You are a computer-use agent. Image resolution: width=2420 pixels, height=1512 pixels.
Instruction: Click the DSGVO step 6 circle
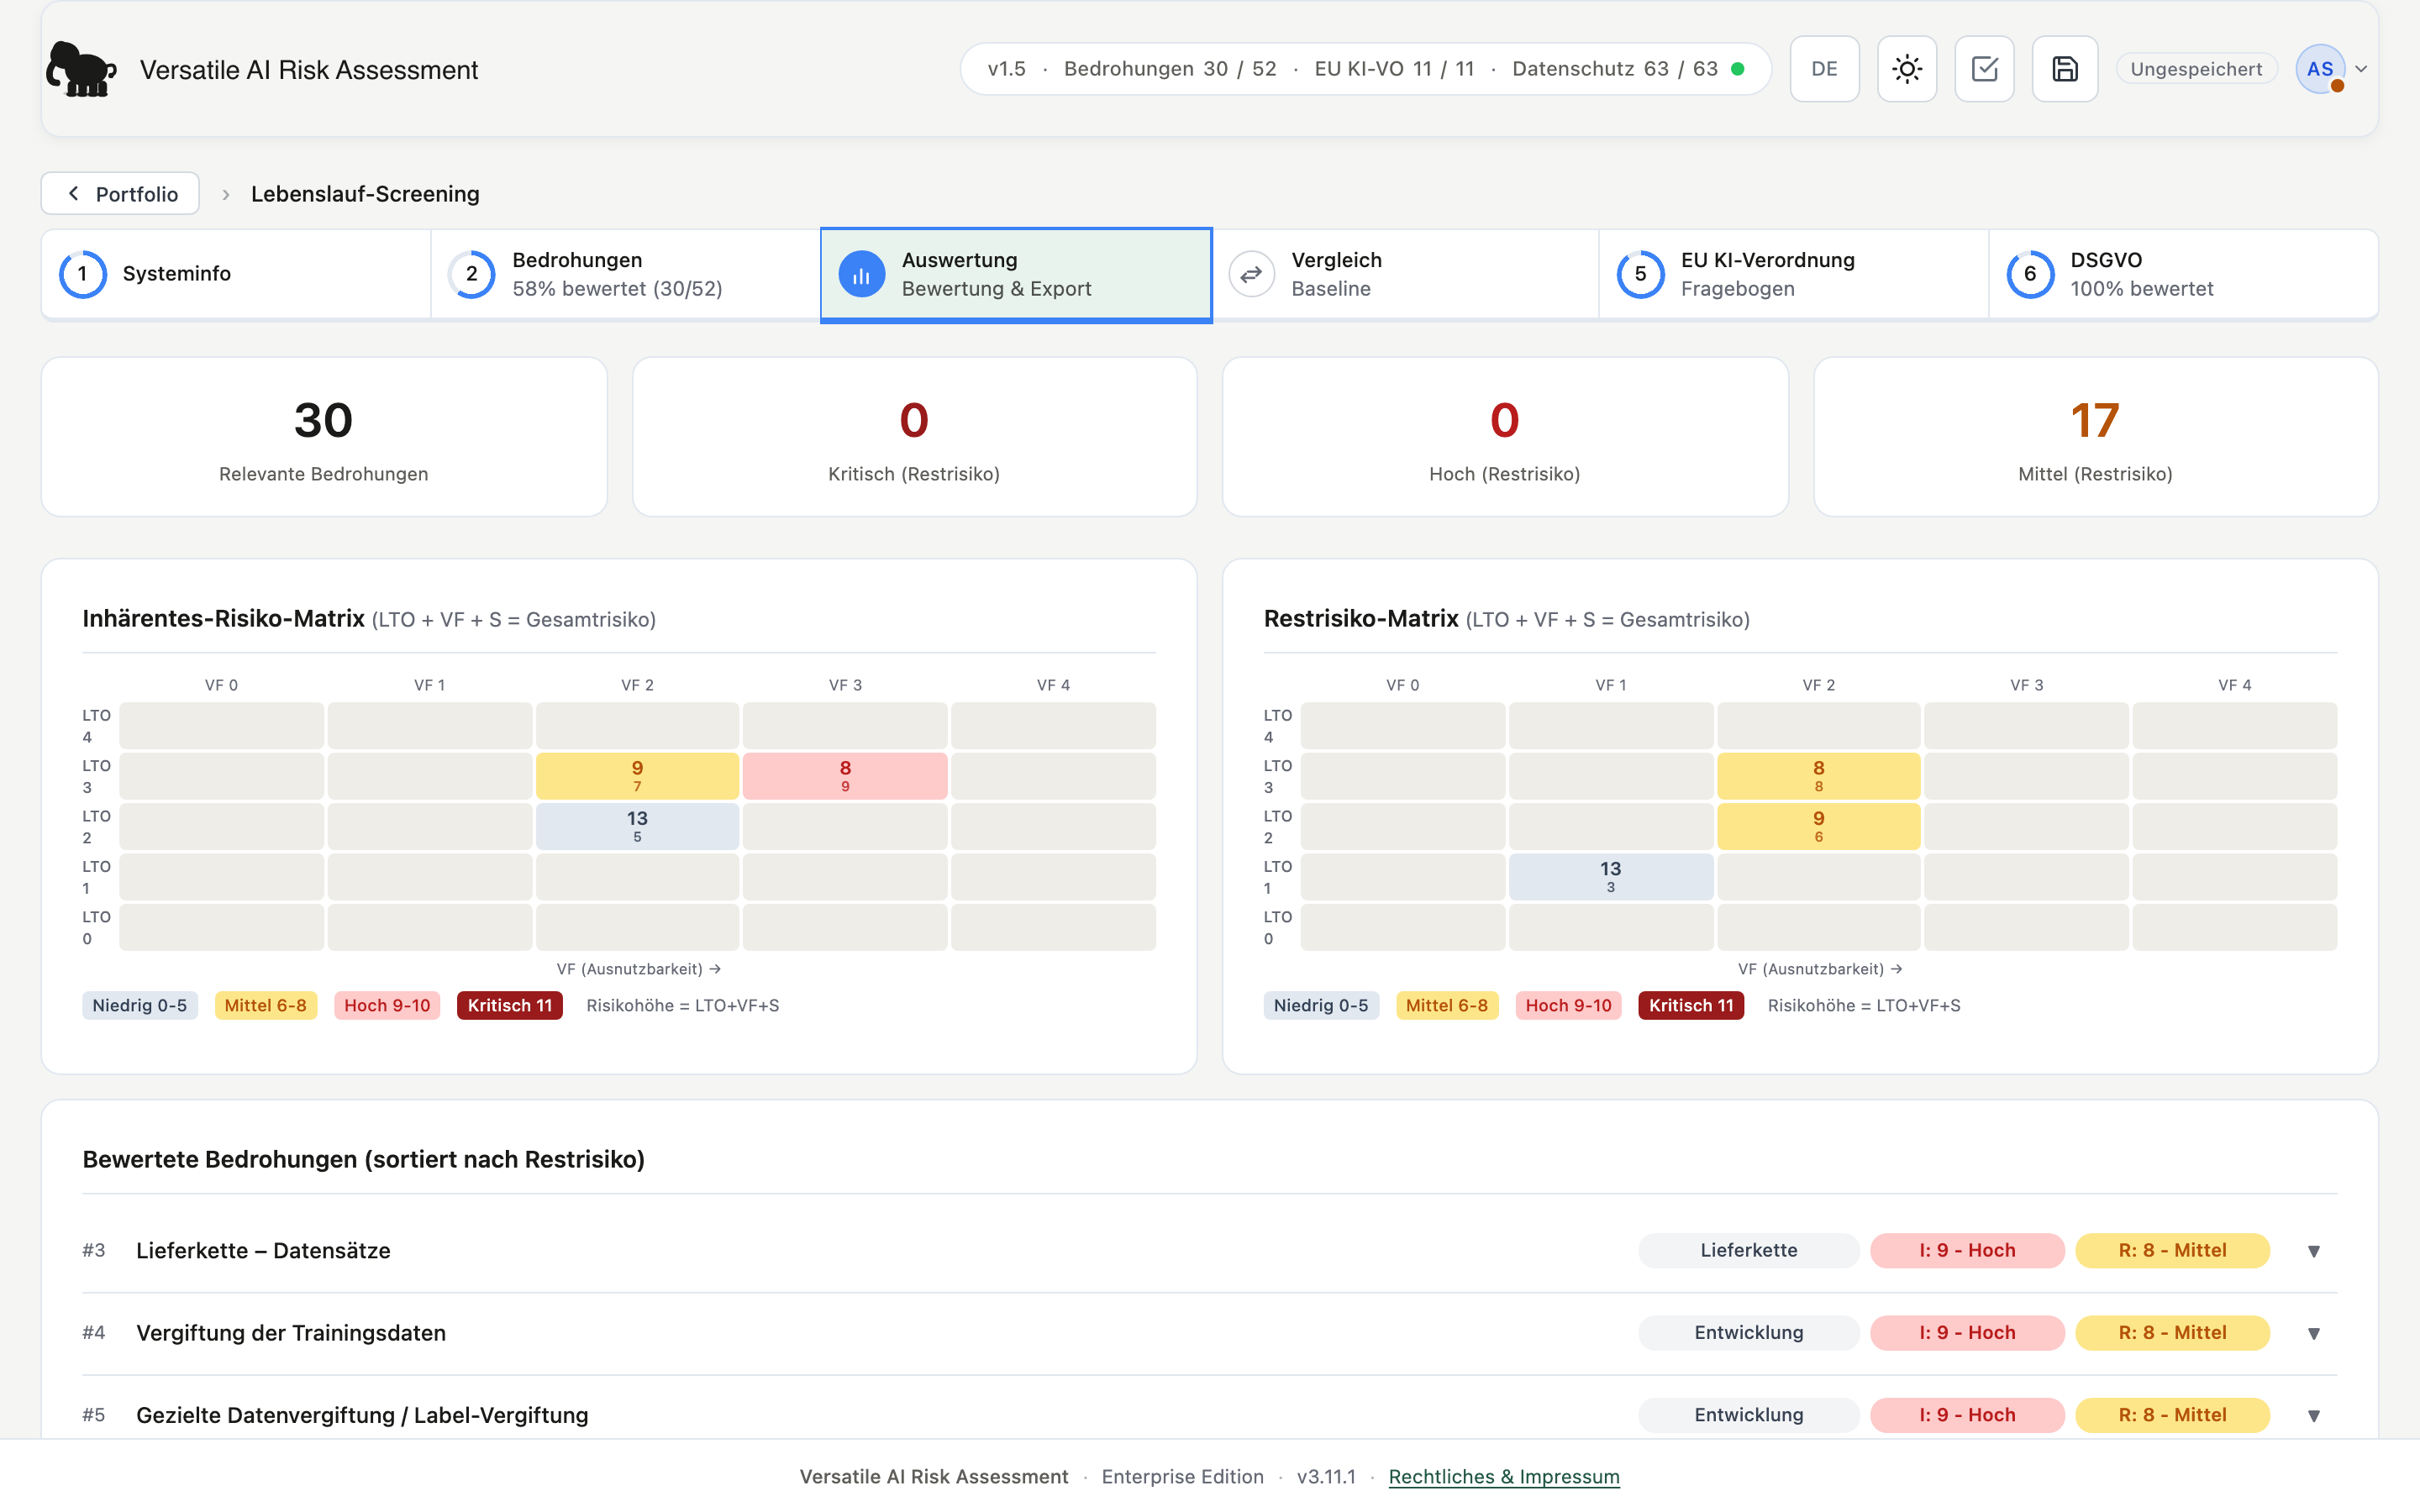pos(2030,274)
